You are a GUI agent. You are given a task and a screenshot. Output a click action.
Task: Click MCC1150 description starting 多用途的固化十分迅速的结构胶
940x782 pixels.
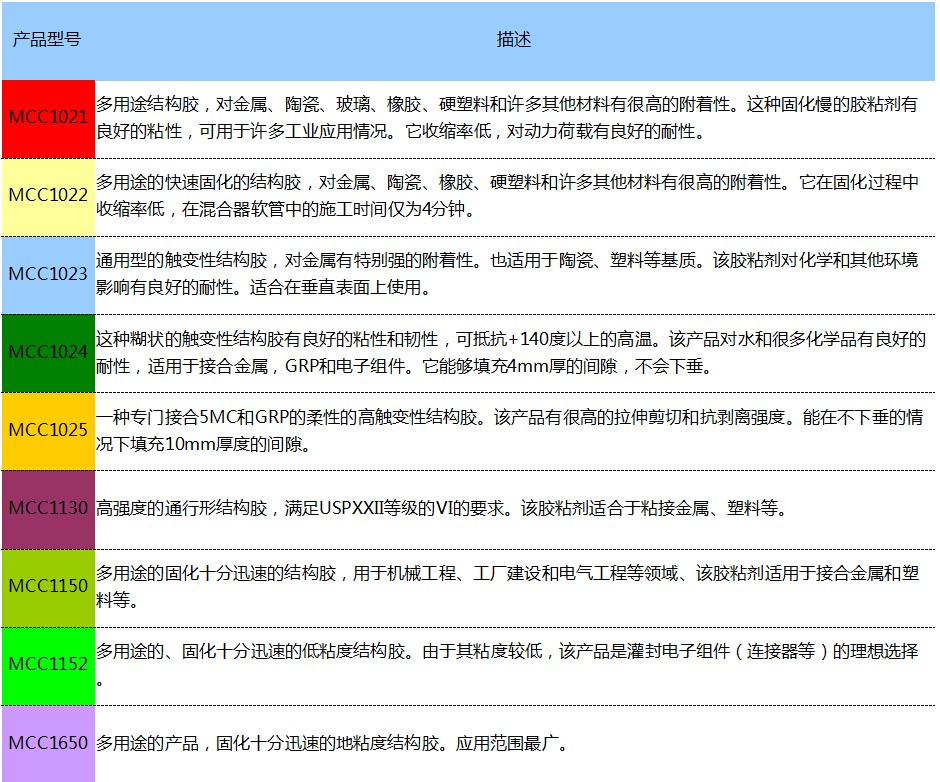507,586
